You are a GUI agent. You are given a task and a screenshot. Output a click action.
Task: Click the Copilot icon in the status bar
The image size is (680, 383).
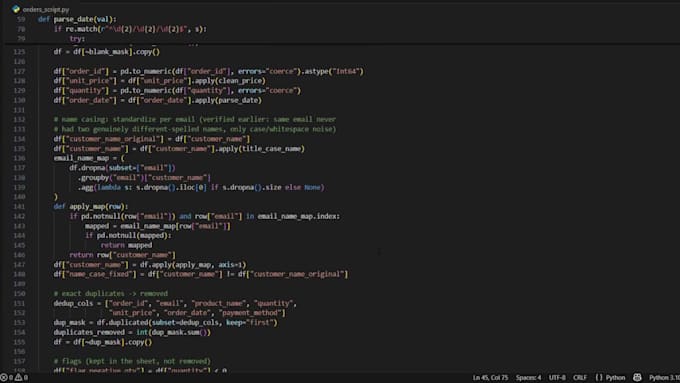637,377
